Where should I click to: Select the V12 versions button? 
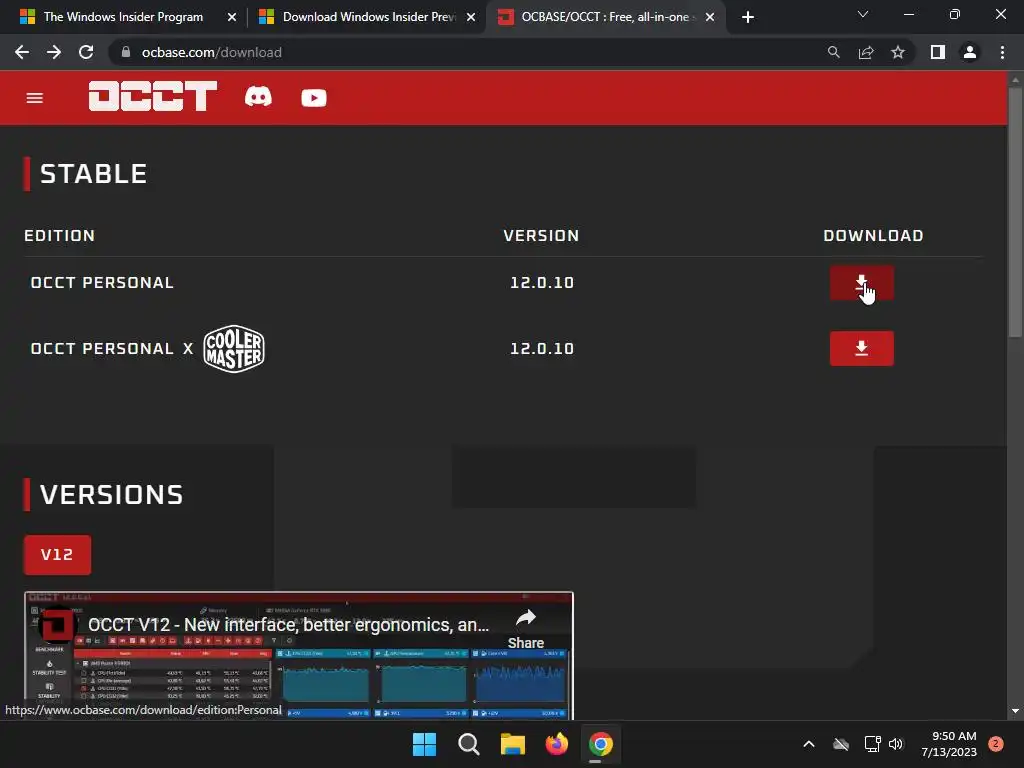57,554
